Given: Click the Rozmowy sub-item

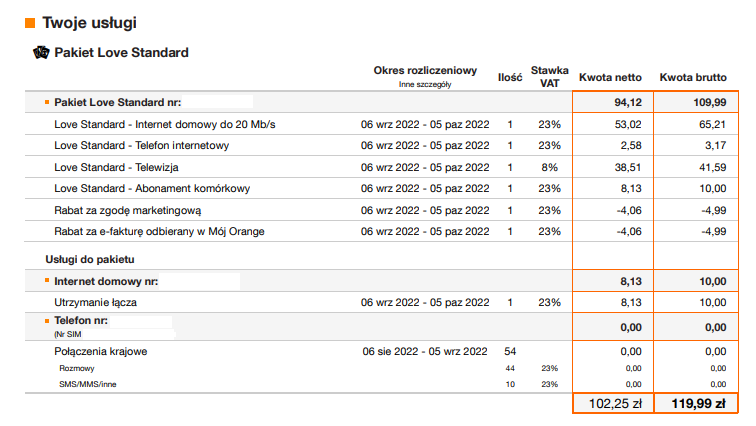Looking at the screenshot, I should click(75, 368).
